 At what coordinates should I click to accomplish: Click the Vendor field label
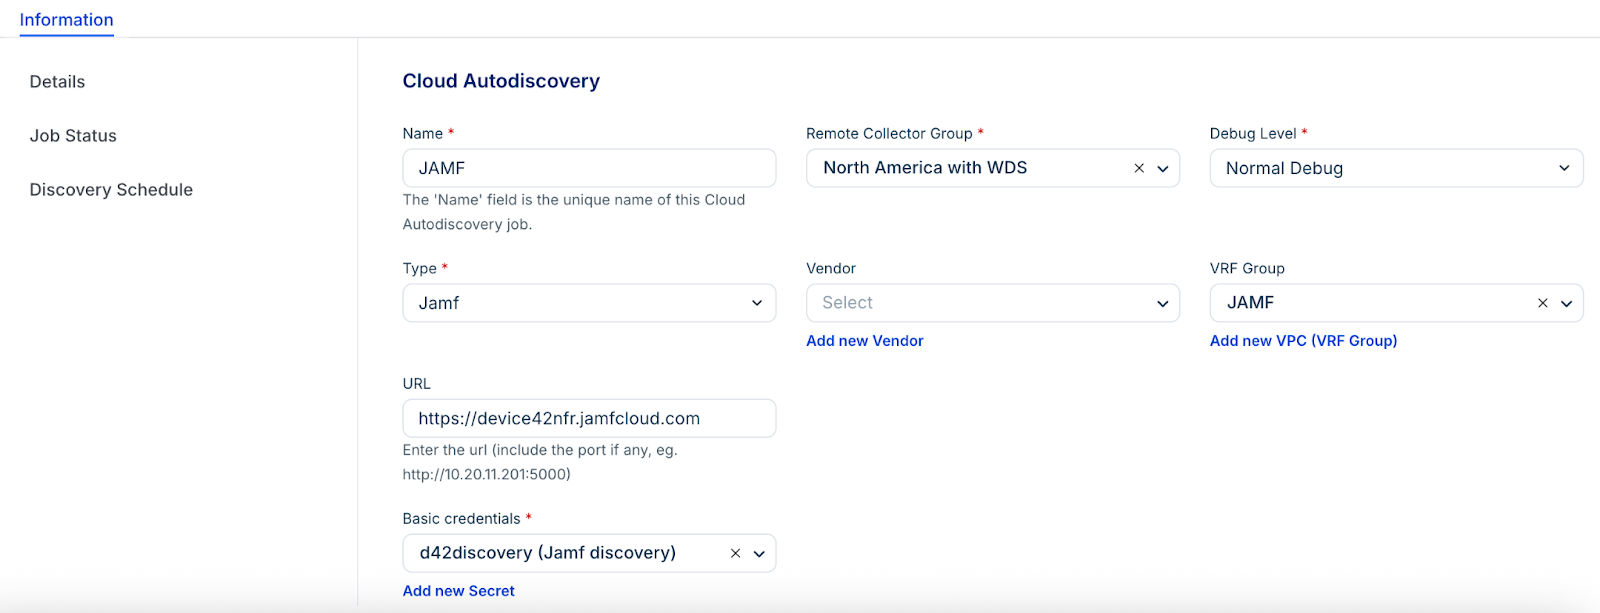pyautogui.click(x=831, y=269)
